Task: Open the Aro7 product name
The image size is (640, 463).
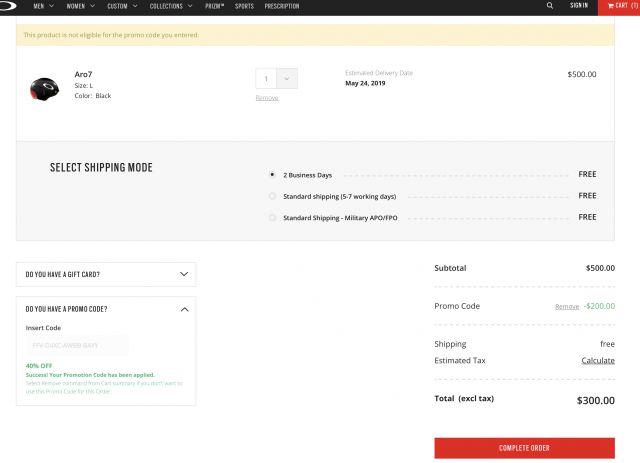Action: pyautogui.click(x=83, y=74)
